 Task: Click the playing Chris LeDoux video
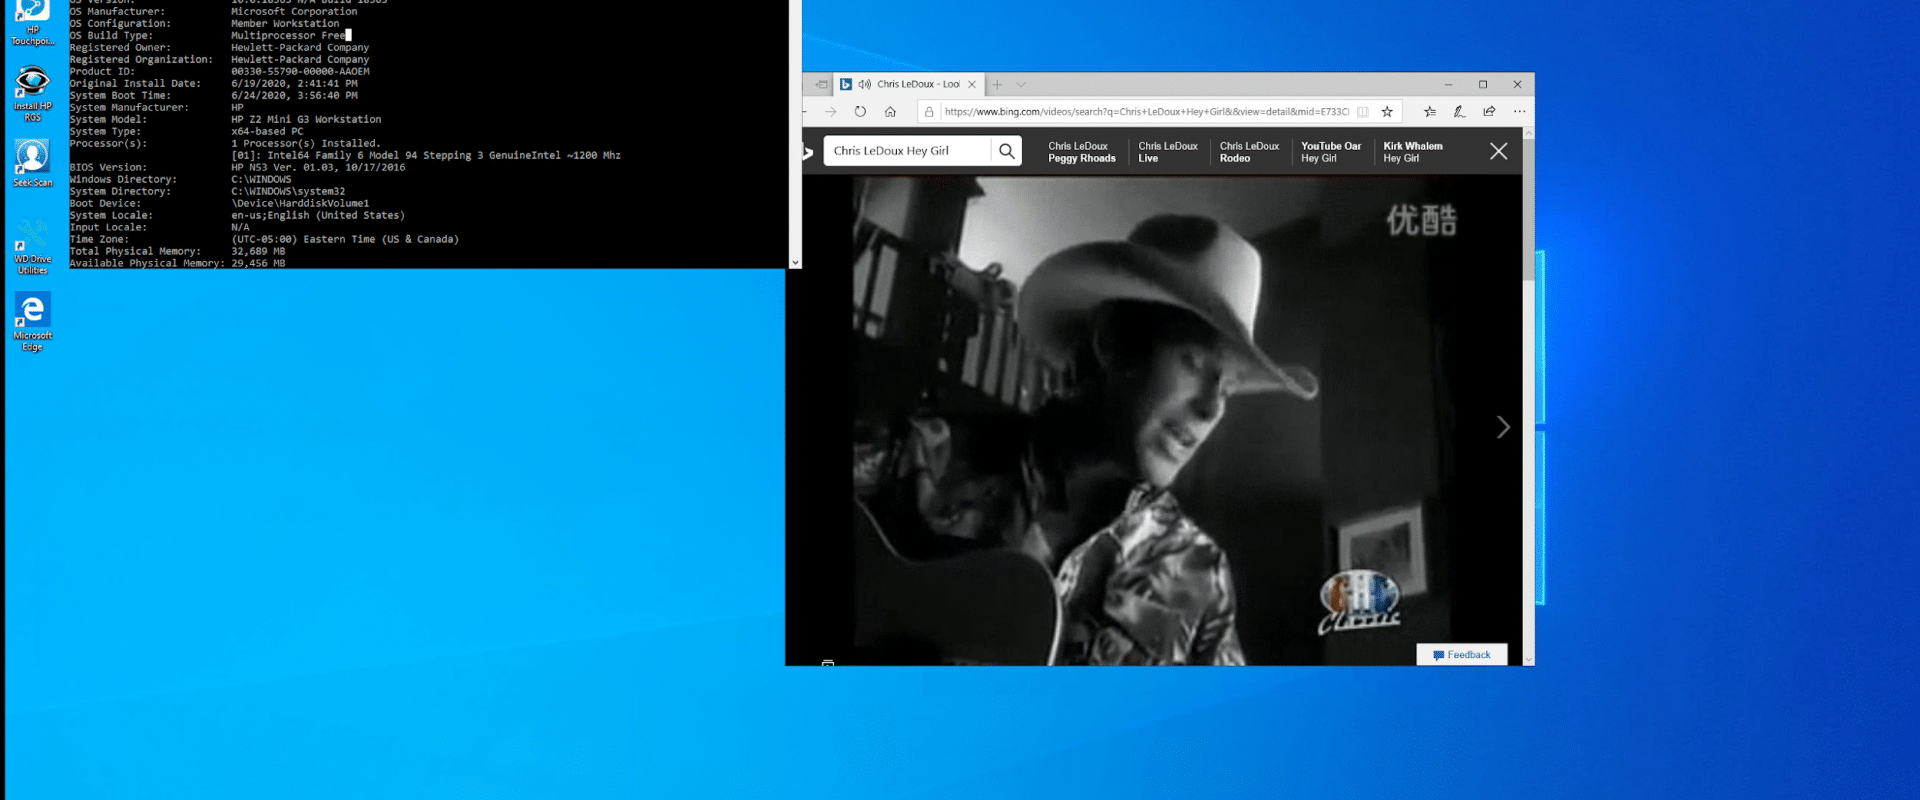tap(1154, 420)
